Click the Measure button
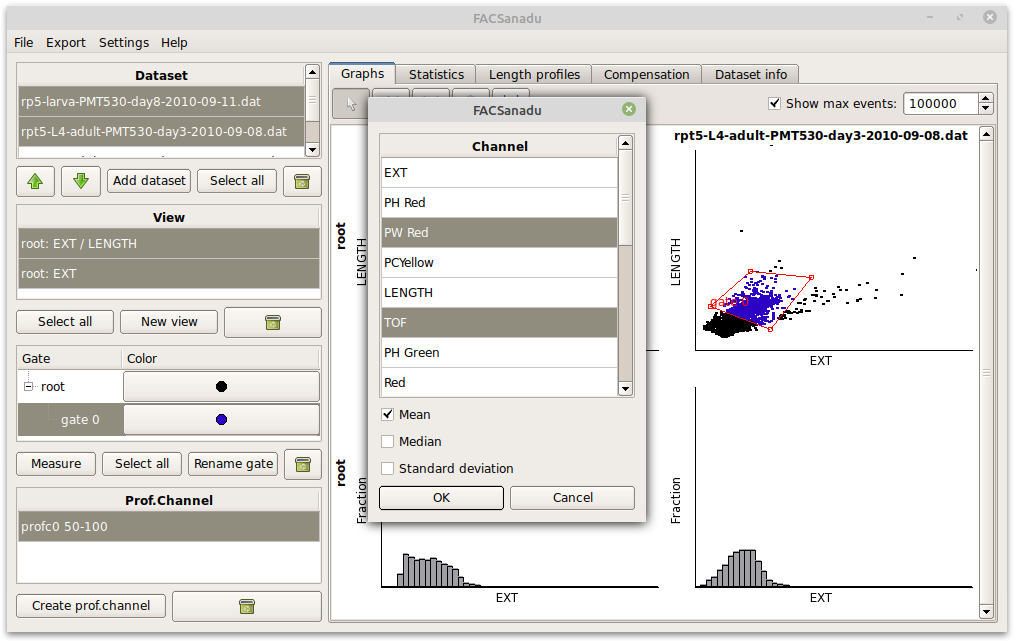This screenshot has height=641, width=1017. pos(56,464)
